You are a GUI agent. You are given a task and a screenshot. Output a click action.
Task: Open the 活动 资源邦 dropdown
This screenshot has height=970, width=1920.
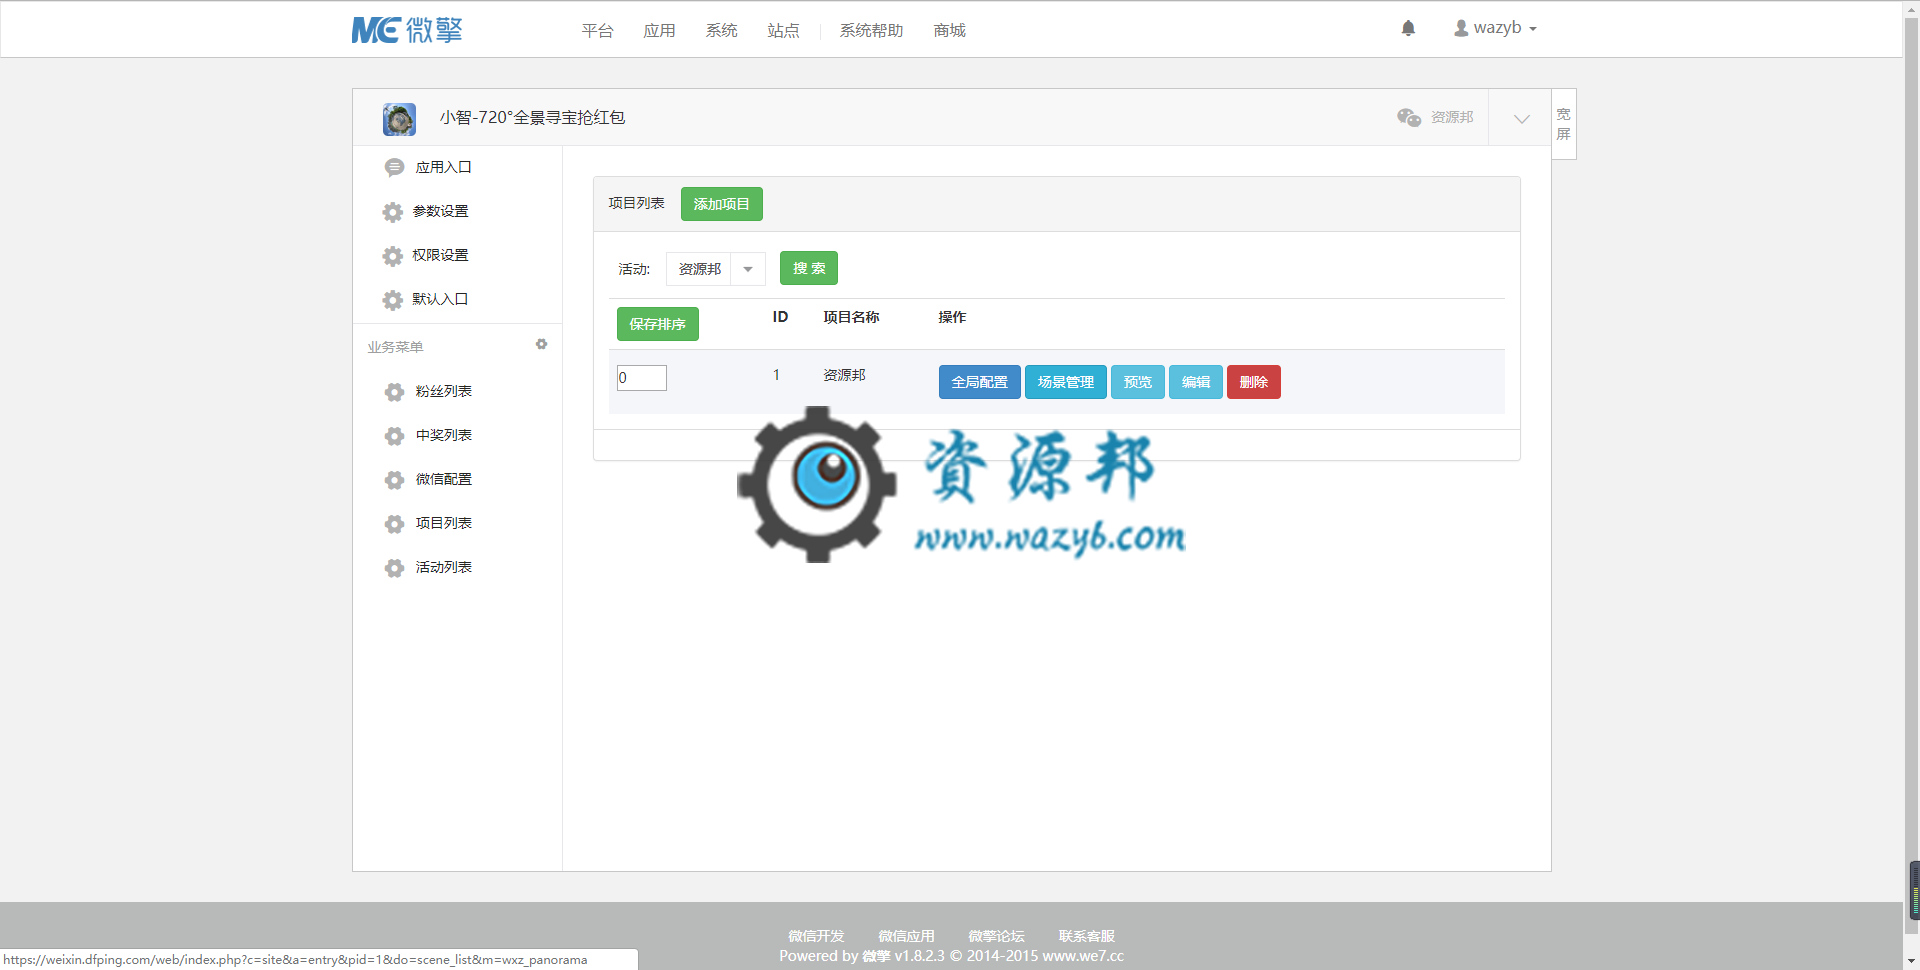click(715, 269)
